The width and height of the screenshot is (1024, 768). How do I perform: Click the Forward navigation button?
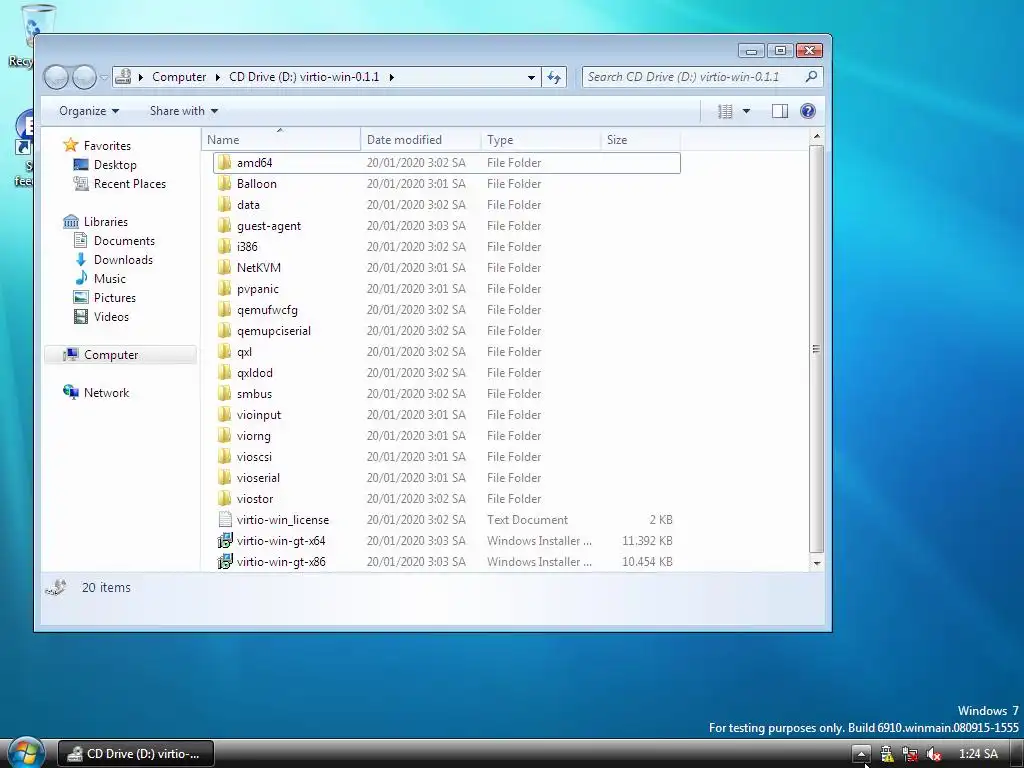84,78
